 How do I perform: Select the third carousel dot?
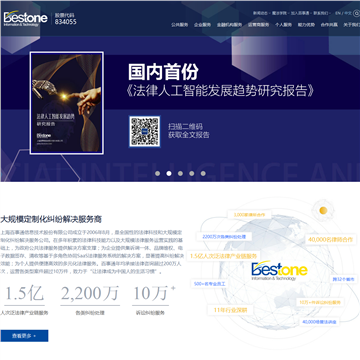[180, 173]
